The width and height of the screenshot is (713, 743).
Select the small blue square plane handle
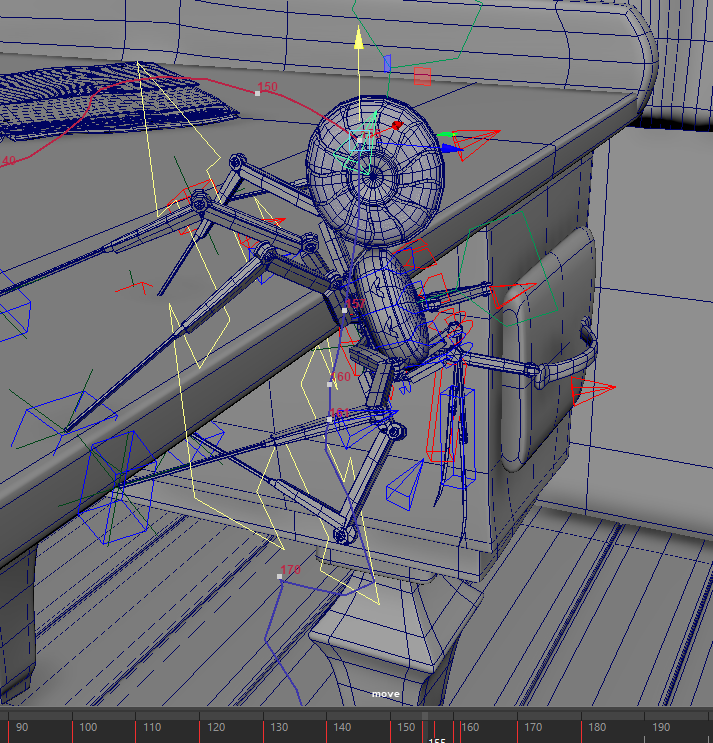click(x=387, y=62)
